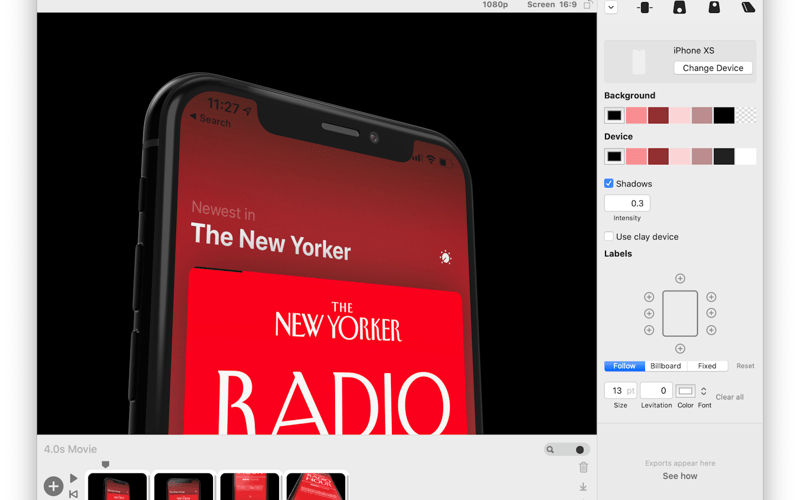
Task: Add a new keyframe with plus button
Action: tap(53, 486)
